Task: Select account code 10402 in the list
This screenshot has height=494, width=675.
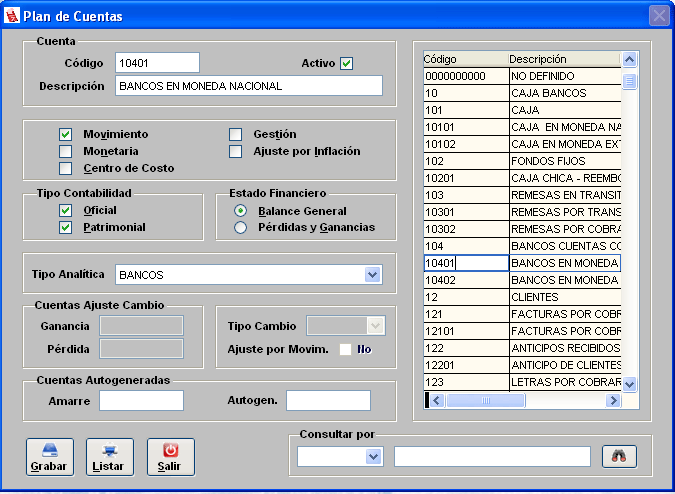Action: 466,280
